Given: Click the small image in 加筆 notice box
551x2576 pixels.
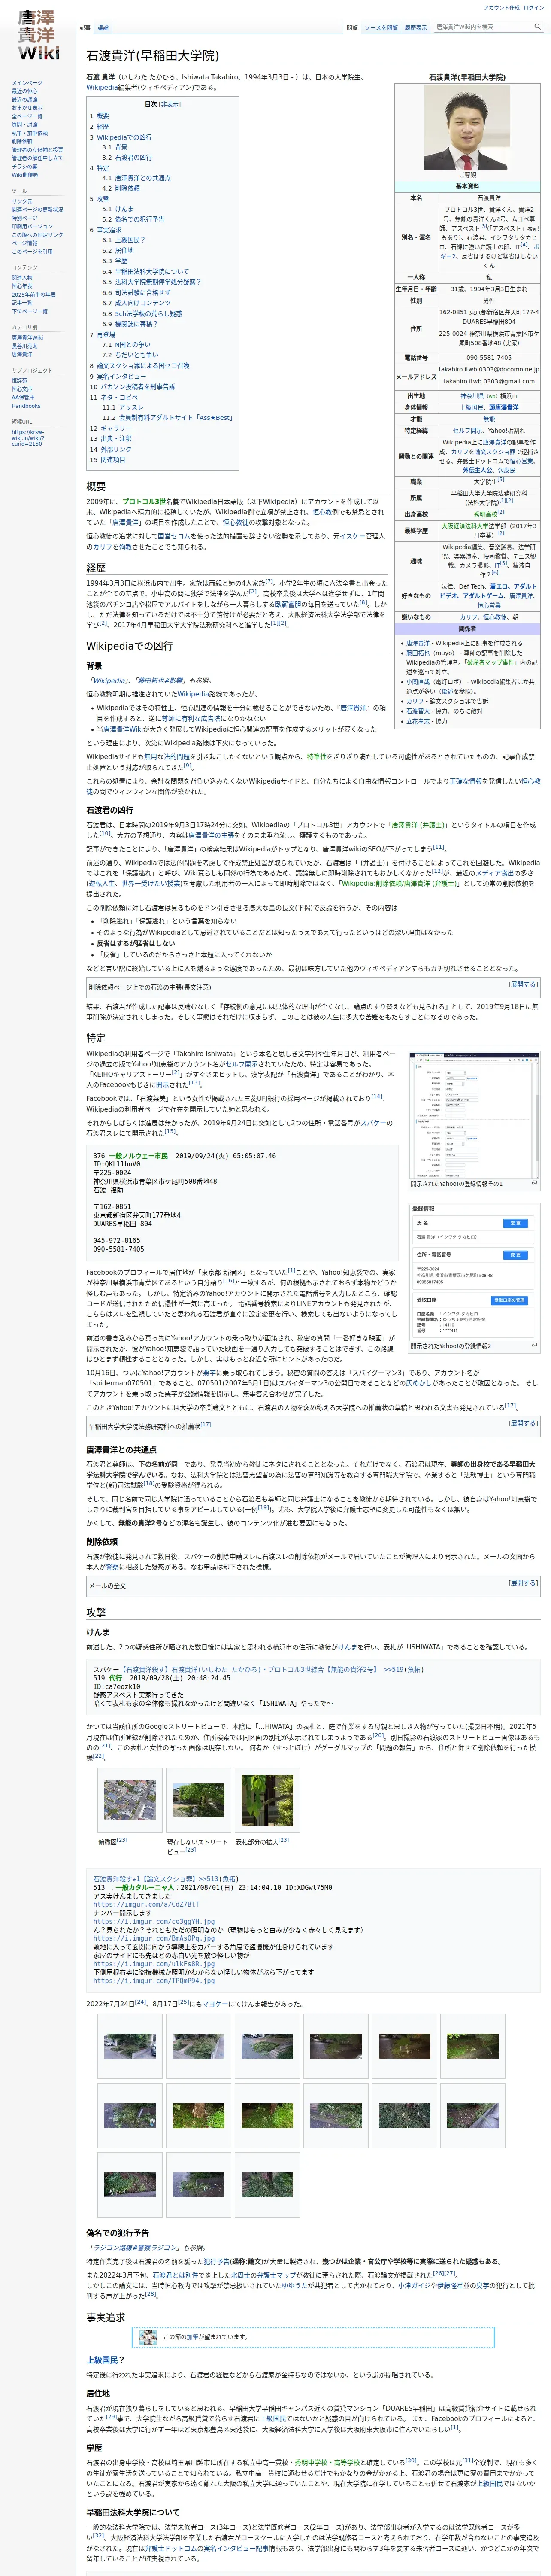Looking at the screenshot, I should coord(148,2337).
